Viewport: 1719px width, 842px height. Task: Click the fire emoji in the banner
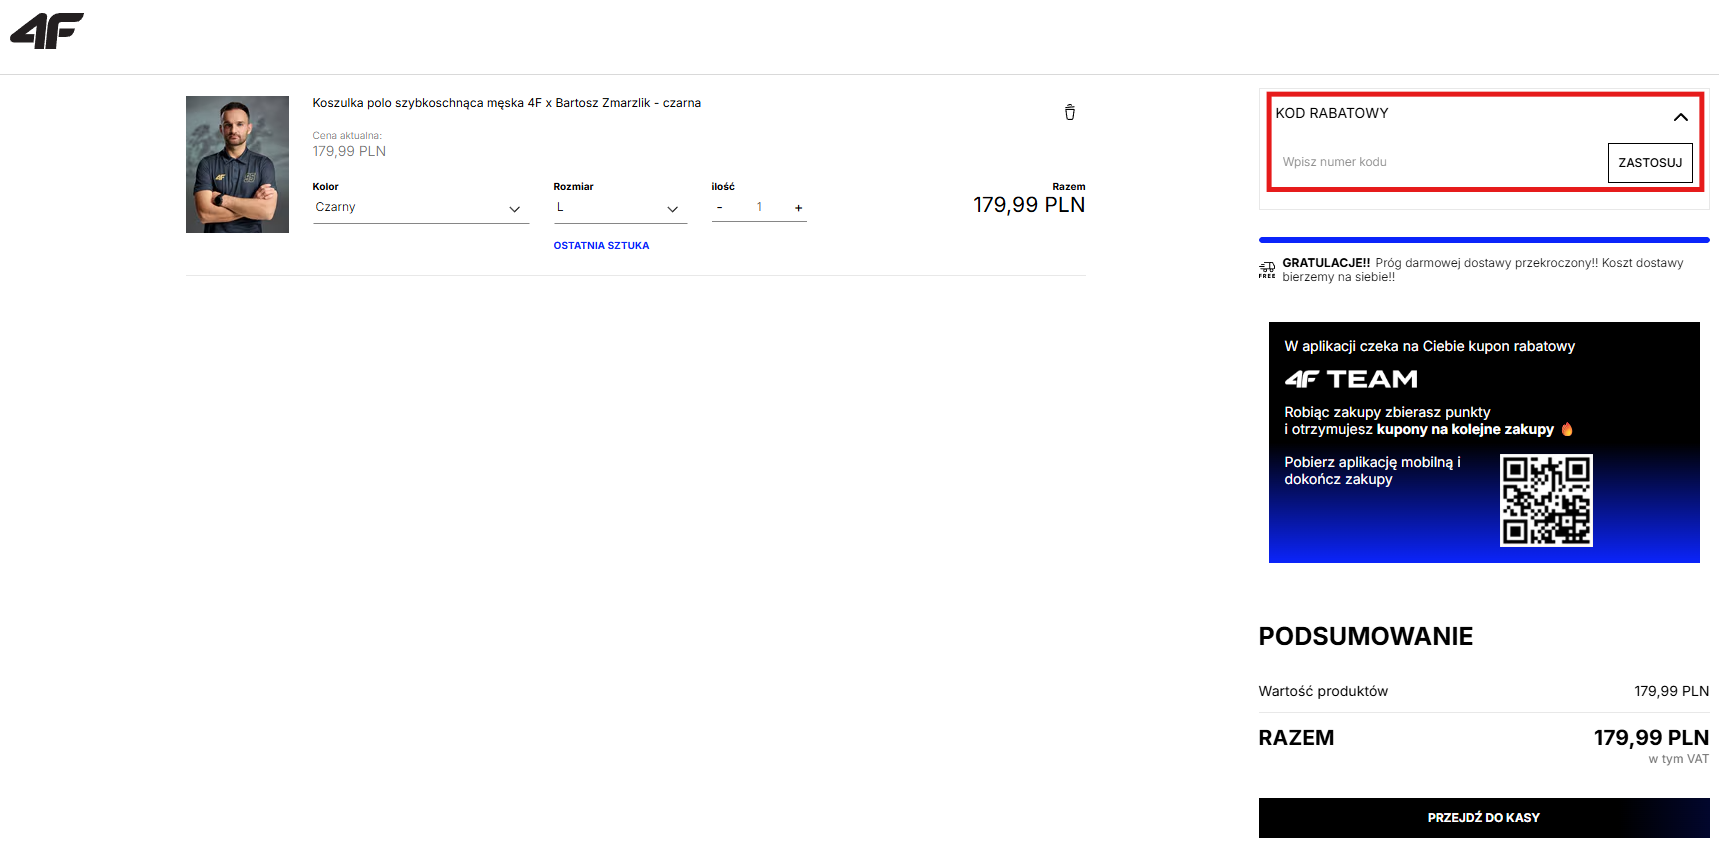pyautogui.click(x=1566, y=429)
